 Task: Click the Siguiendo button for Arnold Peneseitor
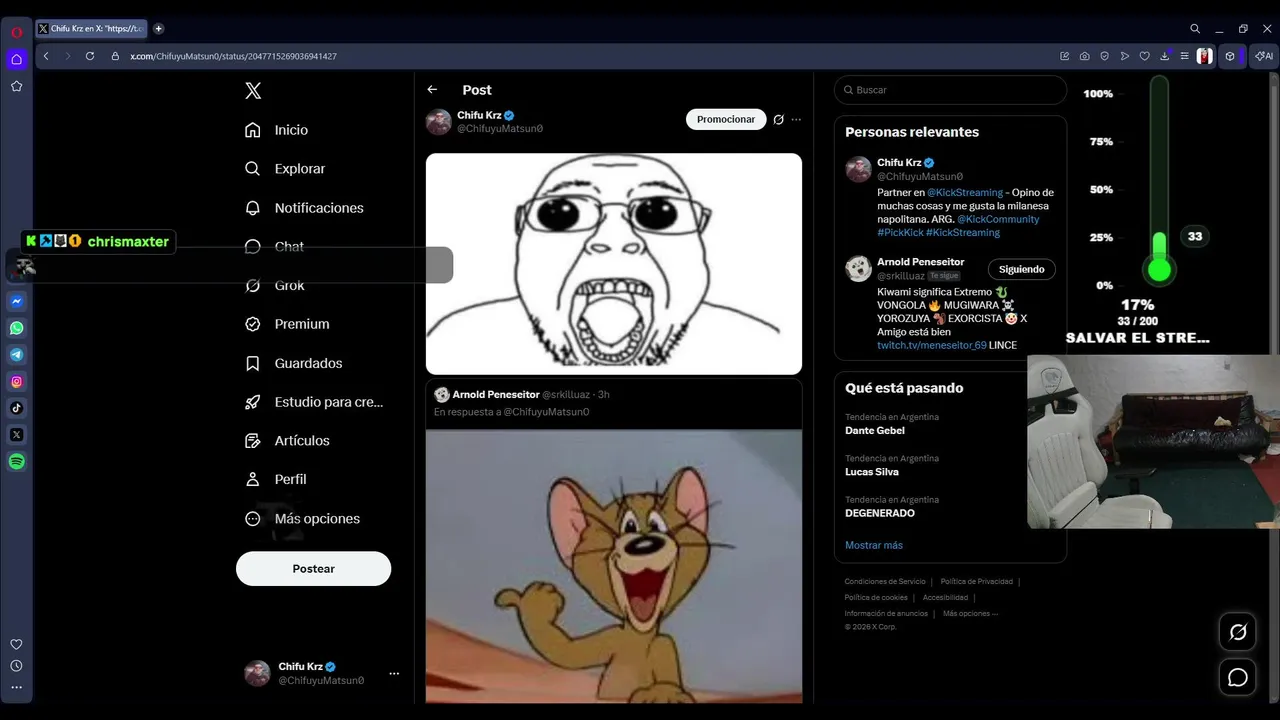[x=1021, y=269]
